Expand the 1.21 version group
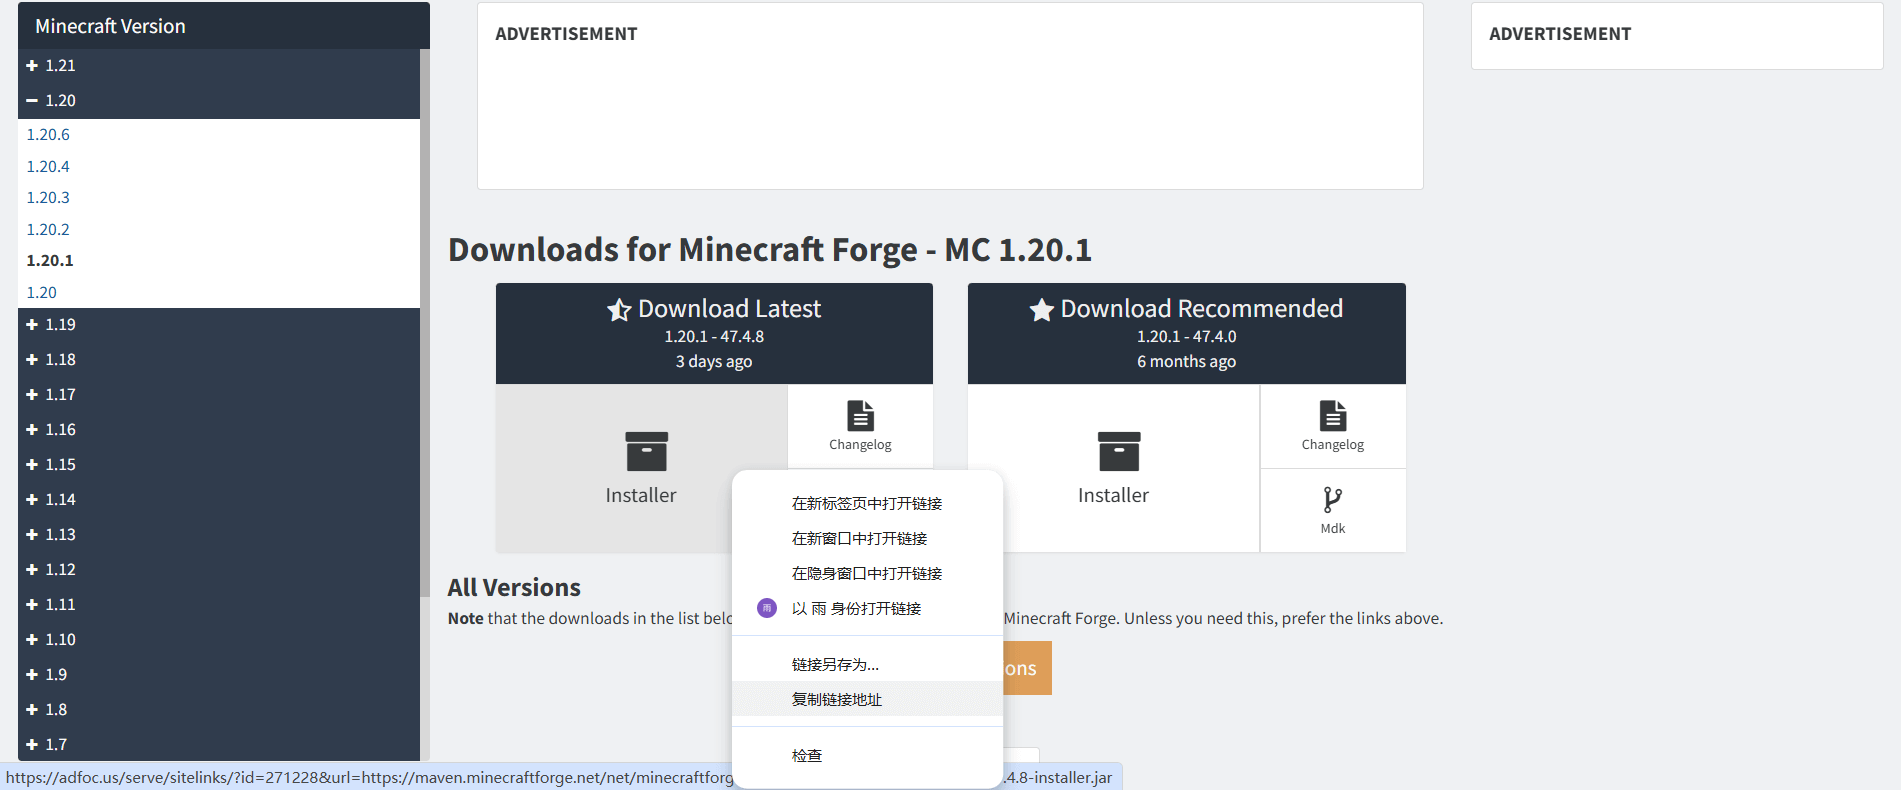The image size is (1901, 790). pyautogui.click(x=32, y=66)
